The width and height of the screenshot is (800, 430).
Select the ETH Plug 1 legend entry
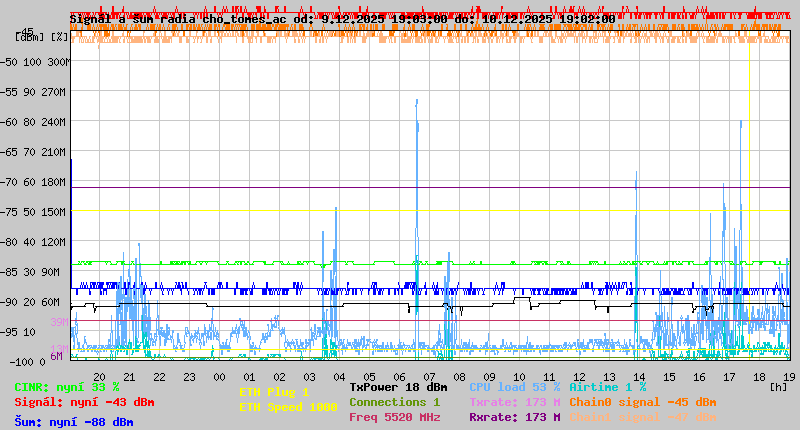(274, 392)
